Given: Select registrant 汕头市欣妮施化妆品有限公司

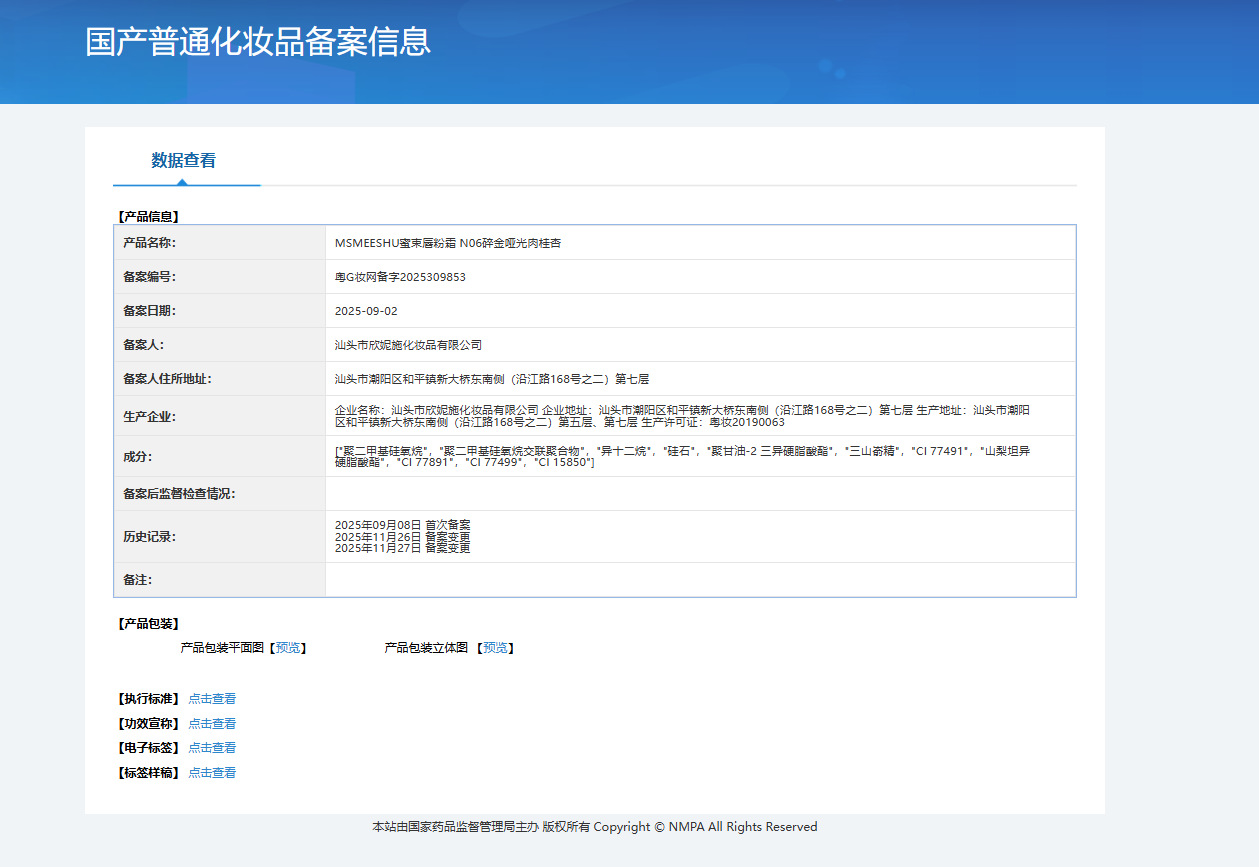Looking at the screenshot, I should tap(408, 345).
